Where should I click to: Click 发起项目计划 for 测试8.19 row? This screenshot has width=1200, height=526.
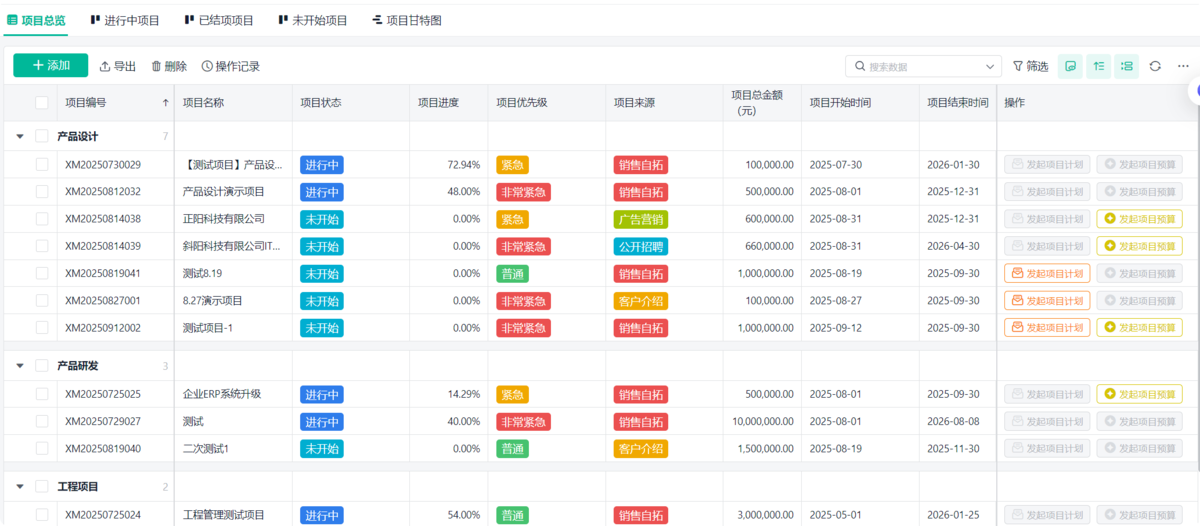(1045, 273)
